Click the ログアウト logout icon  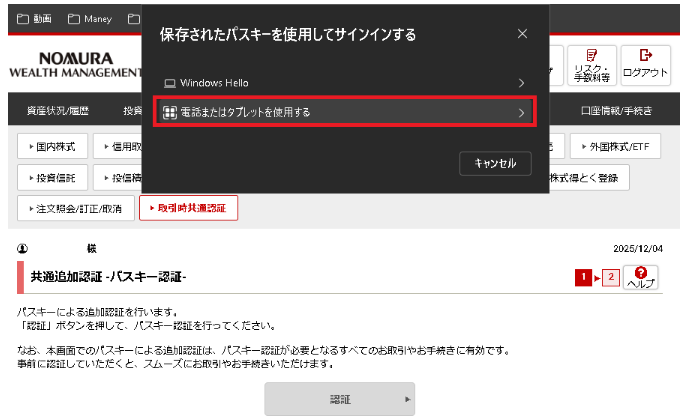click(645, 65)
